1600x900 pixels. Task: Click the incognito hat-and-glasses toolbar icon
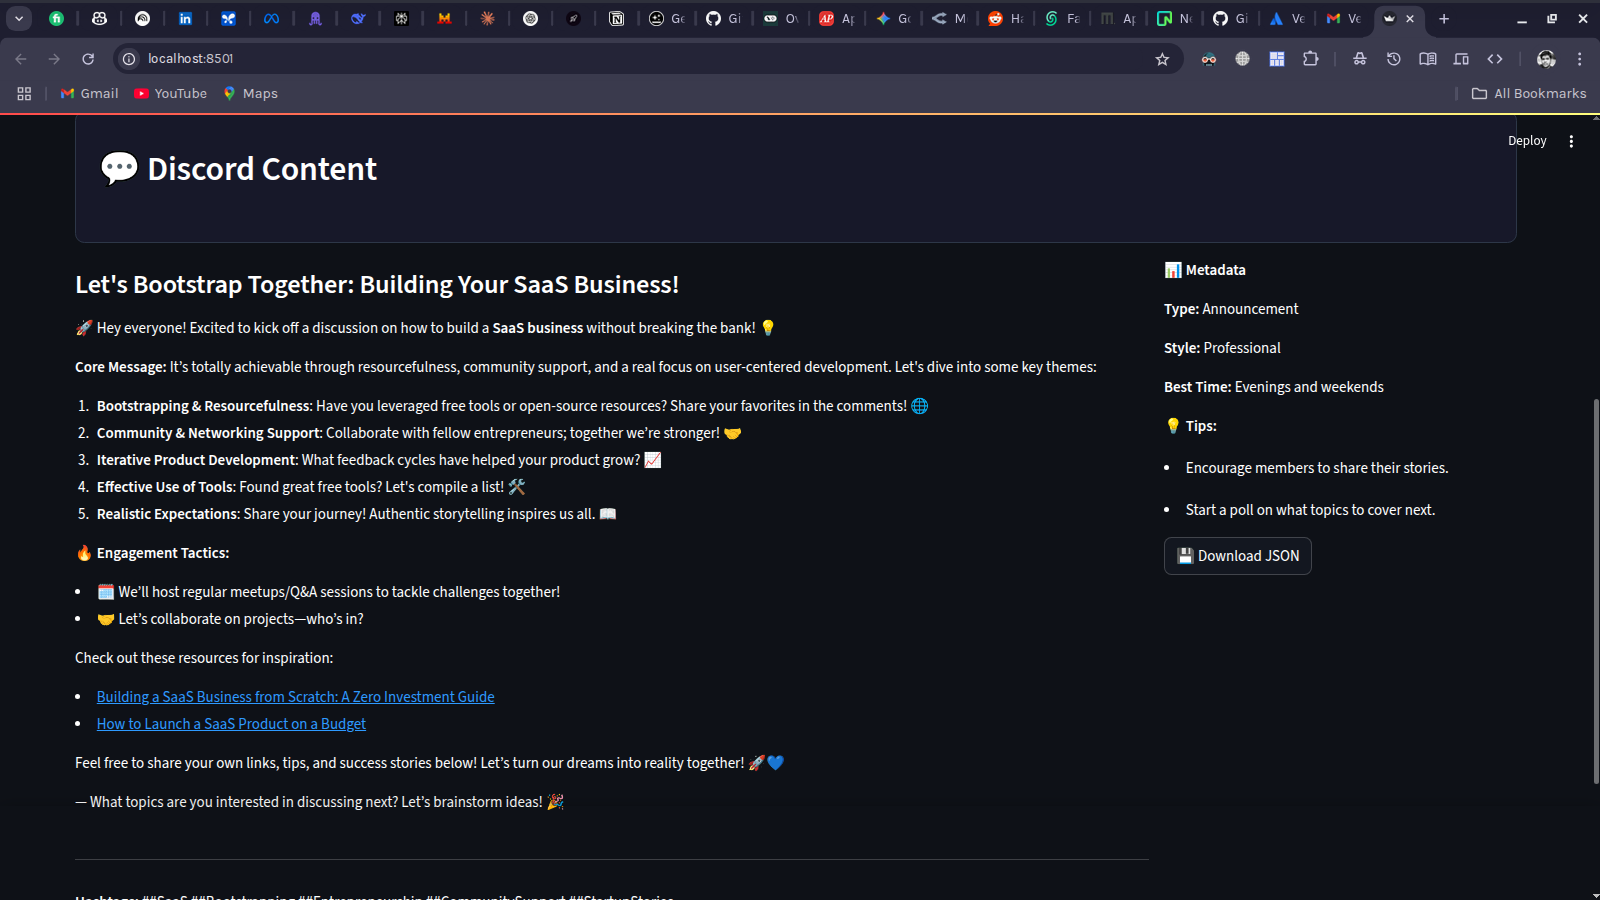[1359, 59]
